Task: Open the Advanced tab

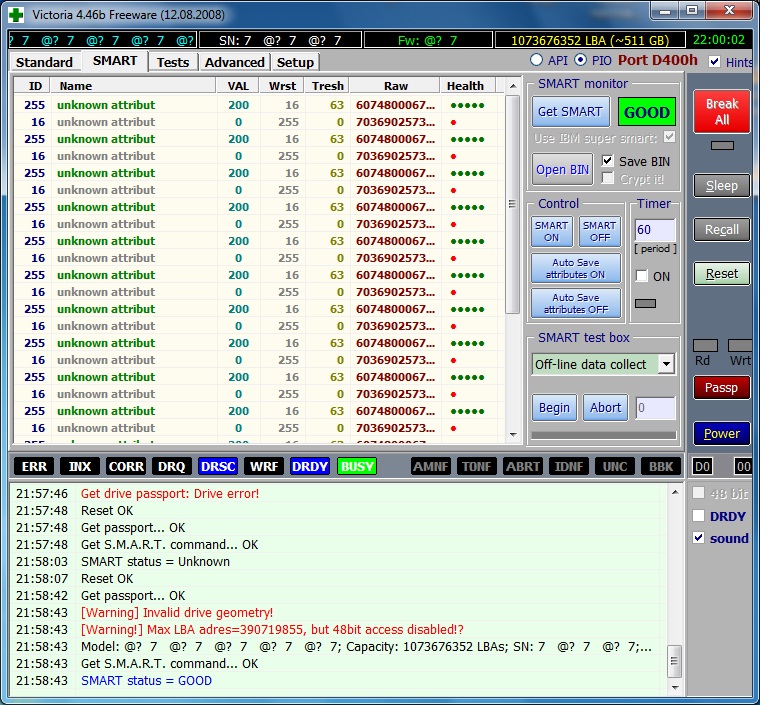Action: pos(234,62)
